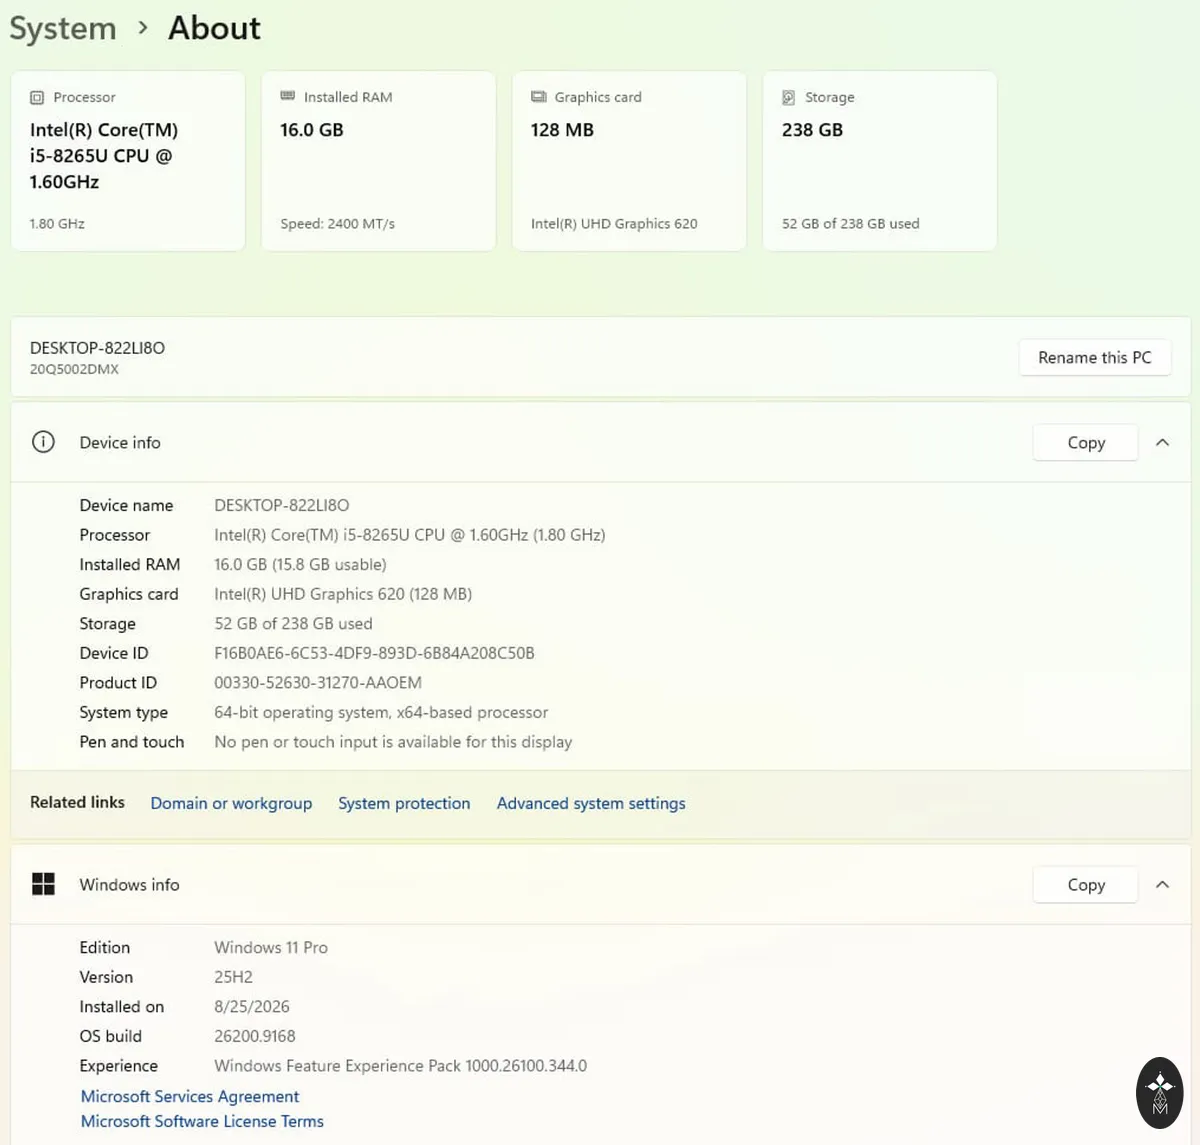The width and height of the screenshot is (1200, 1145).
Task: Open Microsoft Software License Terms link
Action: tap(202, 1121)
